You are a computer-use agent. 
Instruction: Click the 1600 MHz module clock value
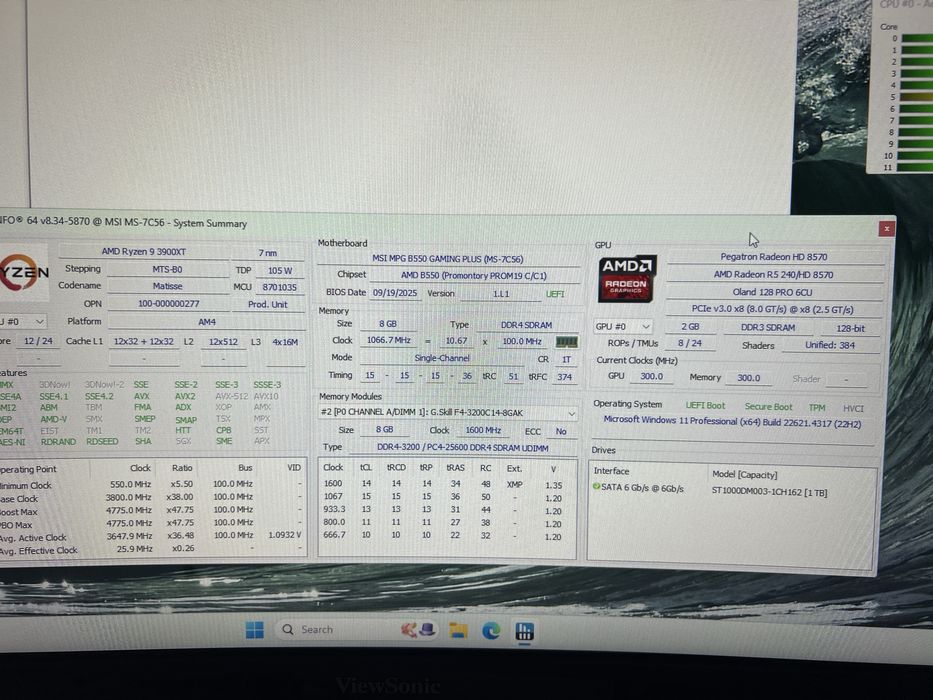pos(483,430)
